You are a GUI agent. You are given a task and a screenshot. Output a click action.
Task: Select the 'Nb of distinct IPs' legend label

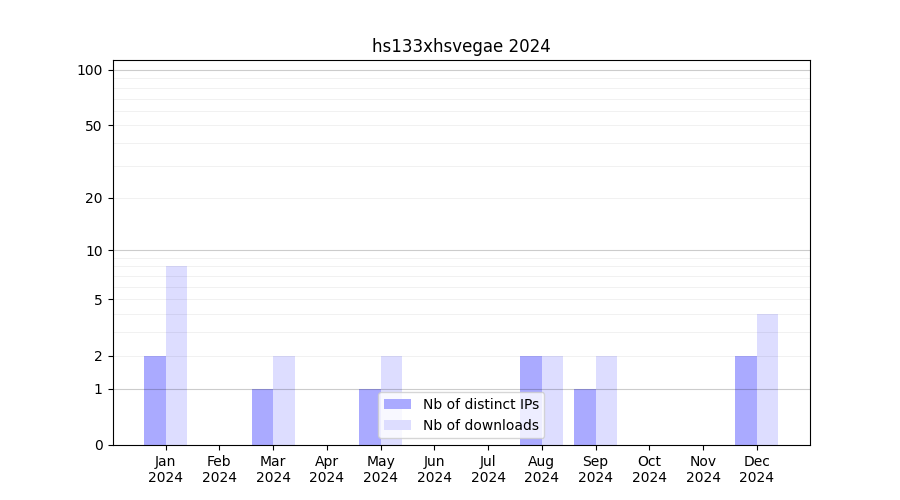(480, 404)
